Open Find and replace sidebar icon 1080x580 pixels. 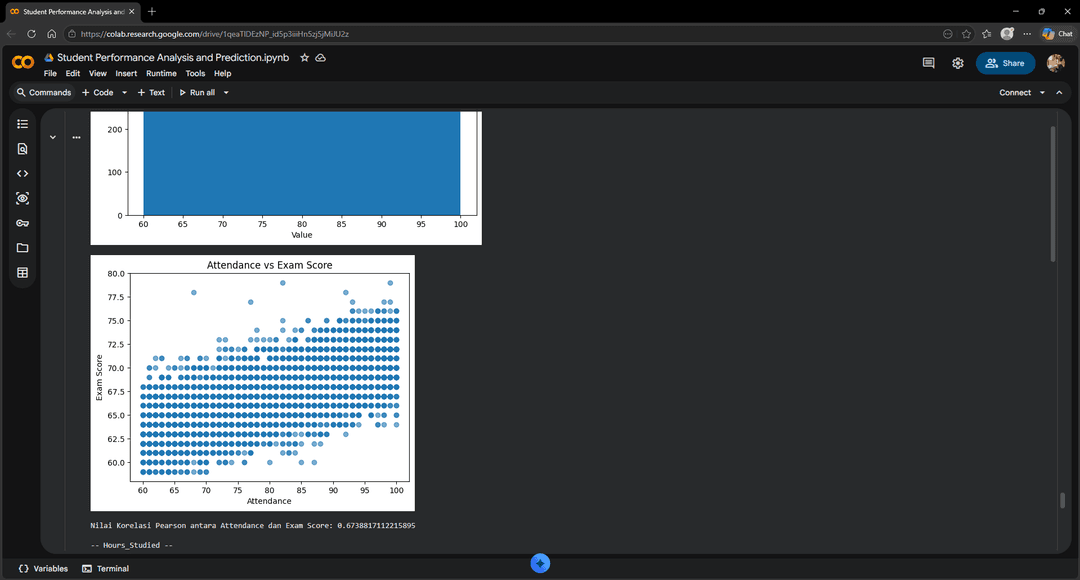coord(22,149)
